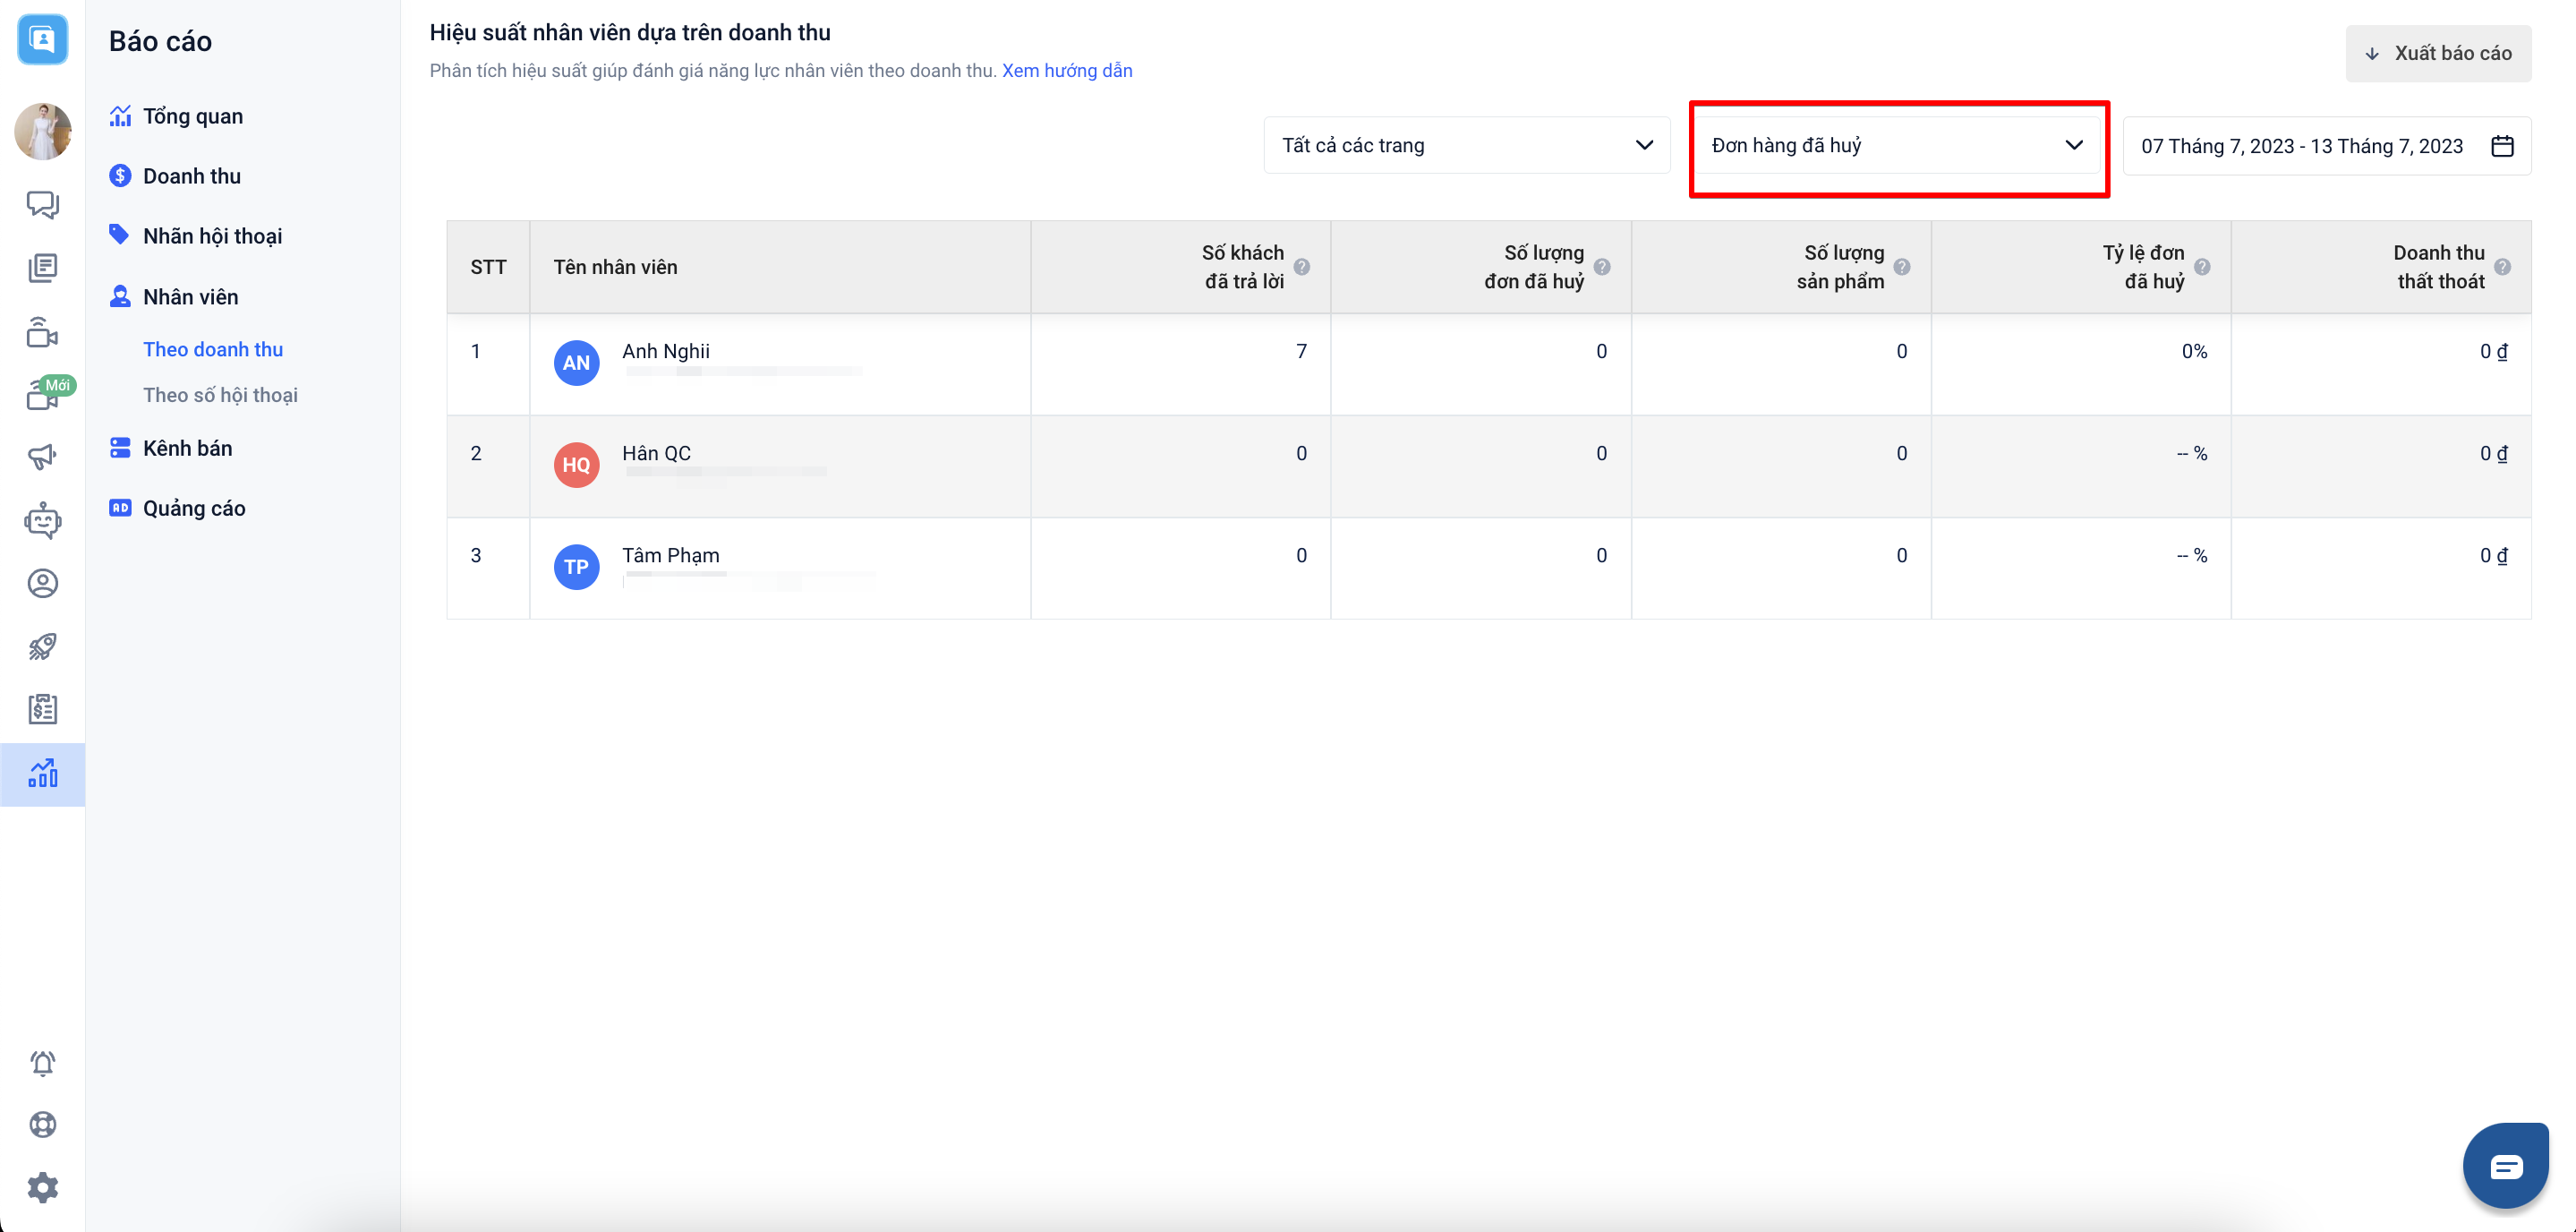Image resolution: width=2576 pixels, height=1232 pixels.
Task: Open the date range picker field
Action: coord(2326,147)
